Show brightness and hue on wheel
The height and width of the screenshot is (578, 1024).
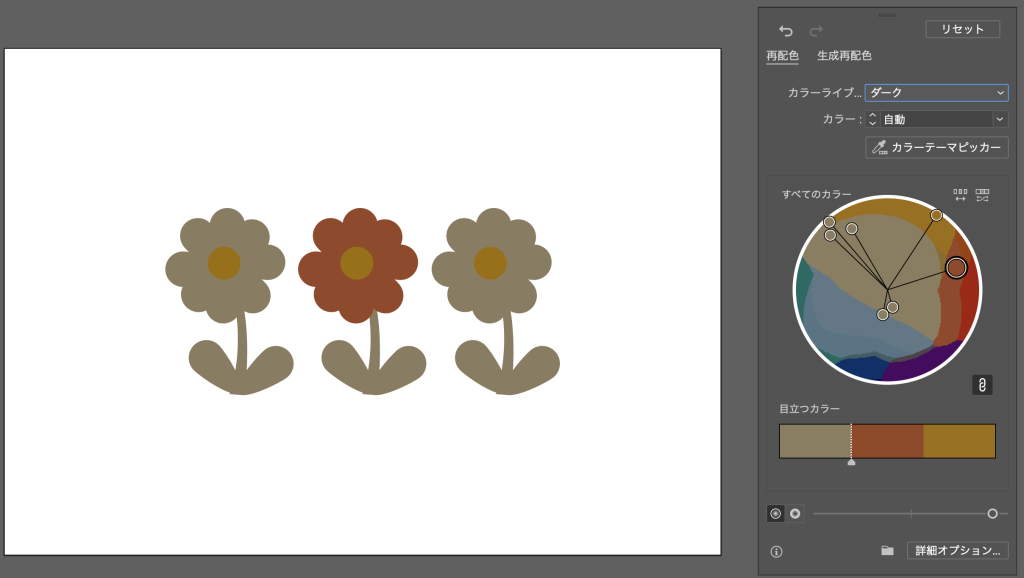pos(795,513)
